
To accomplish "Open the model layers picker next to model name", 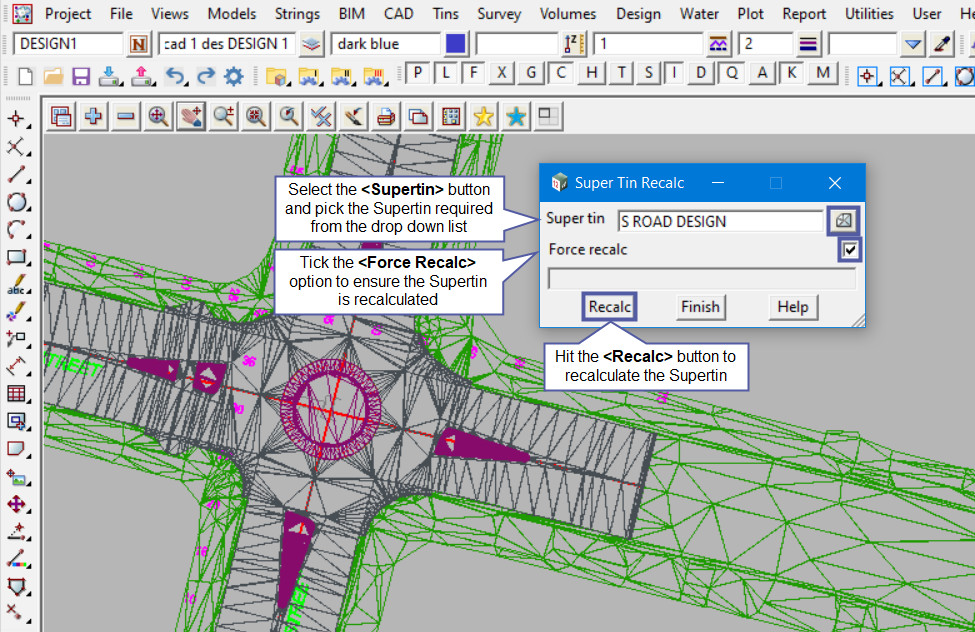I will pos(312,44).
